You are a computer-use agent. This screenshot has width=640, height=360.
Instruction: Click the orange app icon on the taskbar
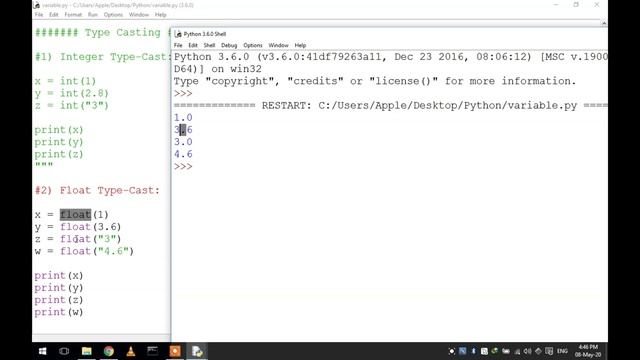tap(175, 351)
